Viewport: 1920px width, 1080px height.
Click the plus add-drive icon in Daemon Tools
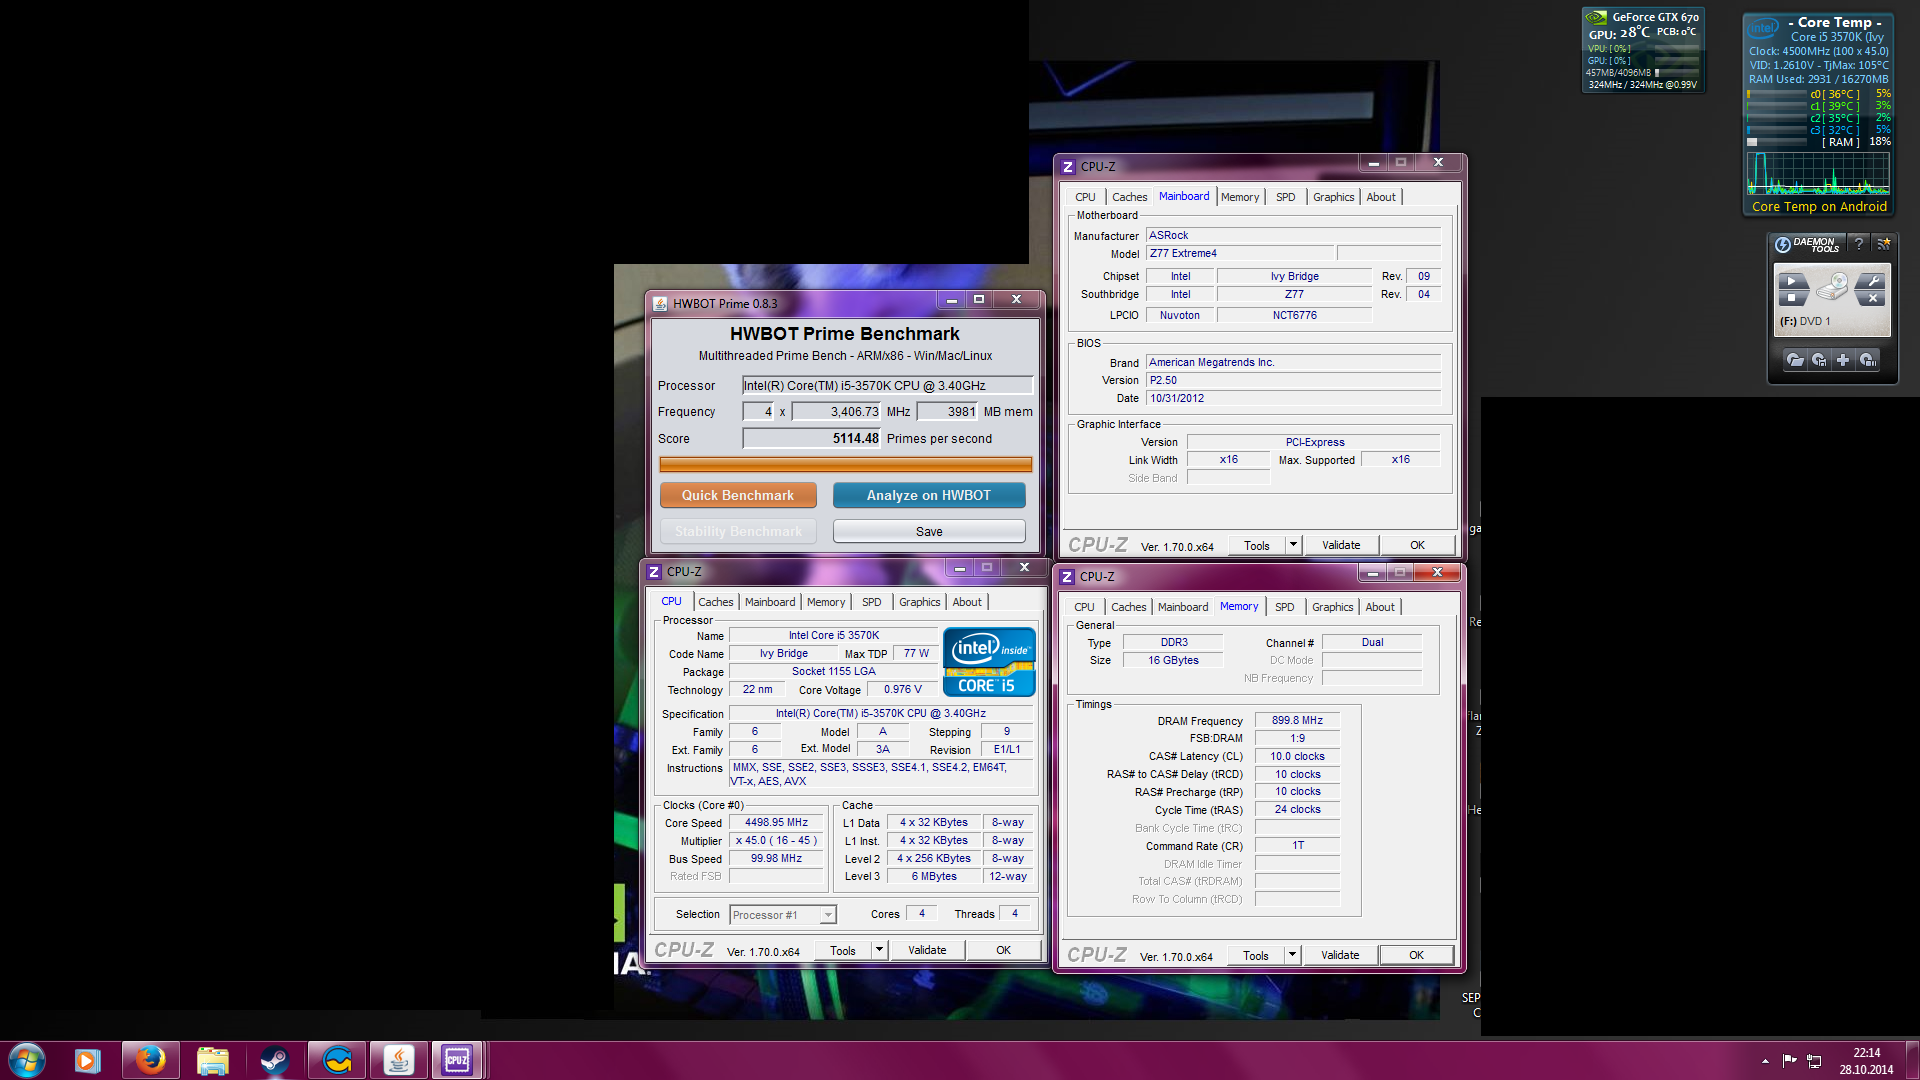(1843, 360)
